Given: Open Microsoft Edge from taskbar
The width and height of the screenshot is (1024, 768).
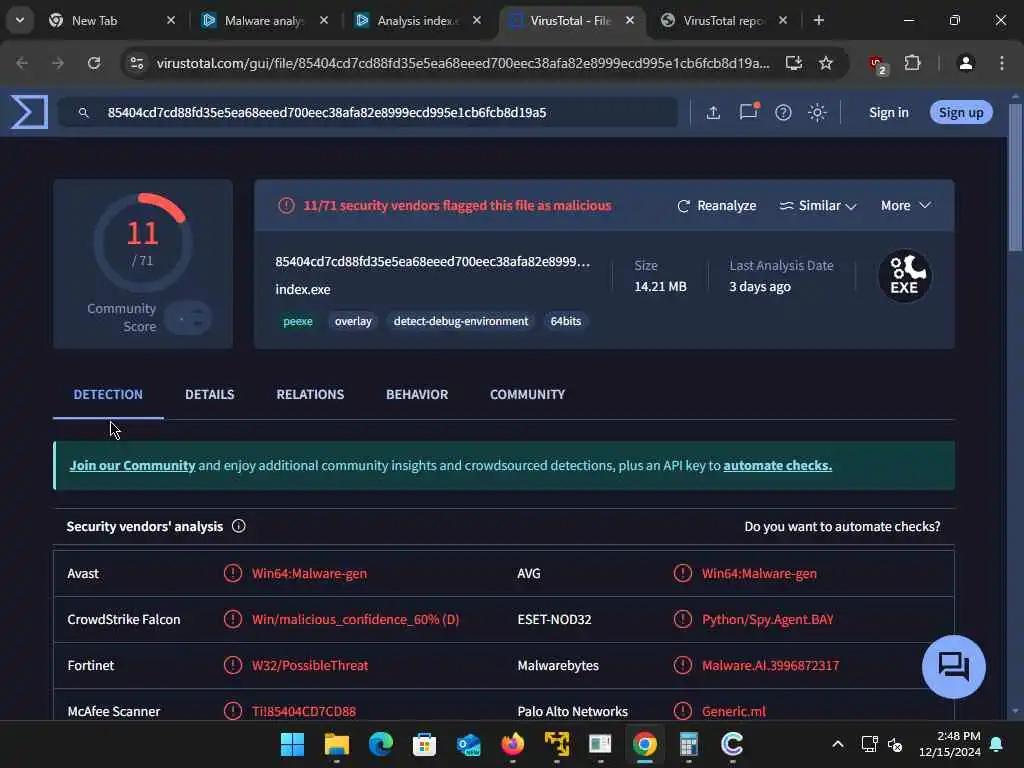Looking at the screenshot, I should click(x=381, y=744).
